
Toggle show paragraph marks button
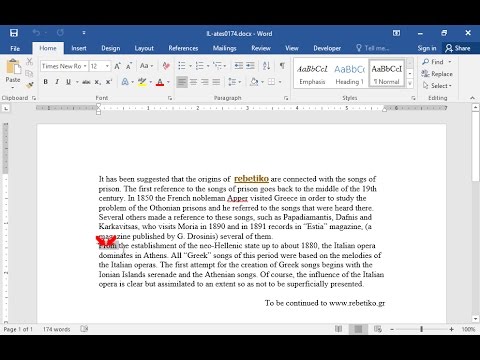[x=282, y=66]
